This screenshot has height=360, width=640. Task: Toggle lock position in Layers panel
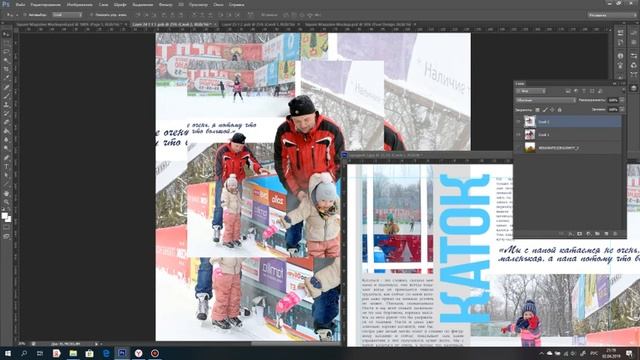pyautogui.click(x=552, y=110)
